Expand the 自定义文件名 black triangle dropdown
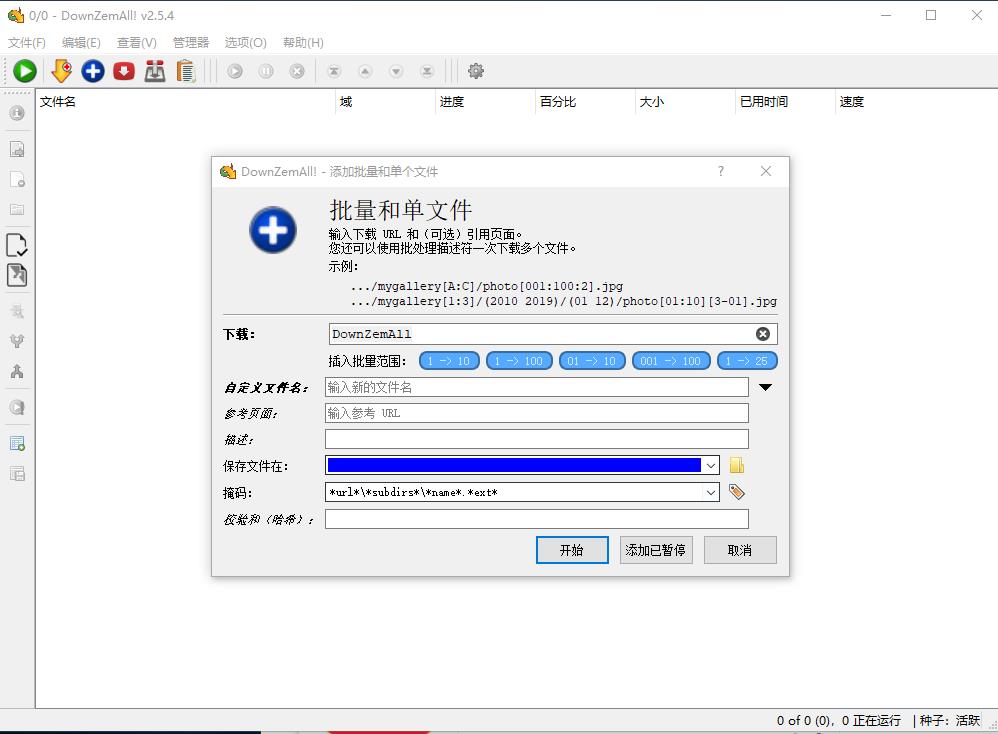The height and width of the screenshot is (734, 998). (765, 387)
